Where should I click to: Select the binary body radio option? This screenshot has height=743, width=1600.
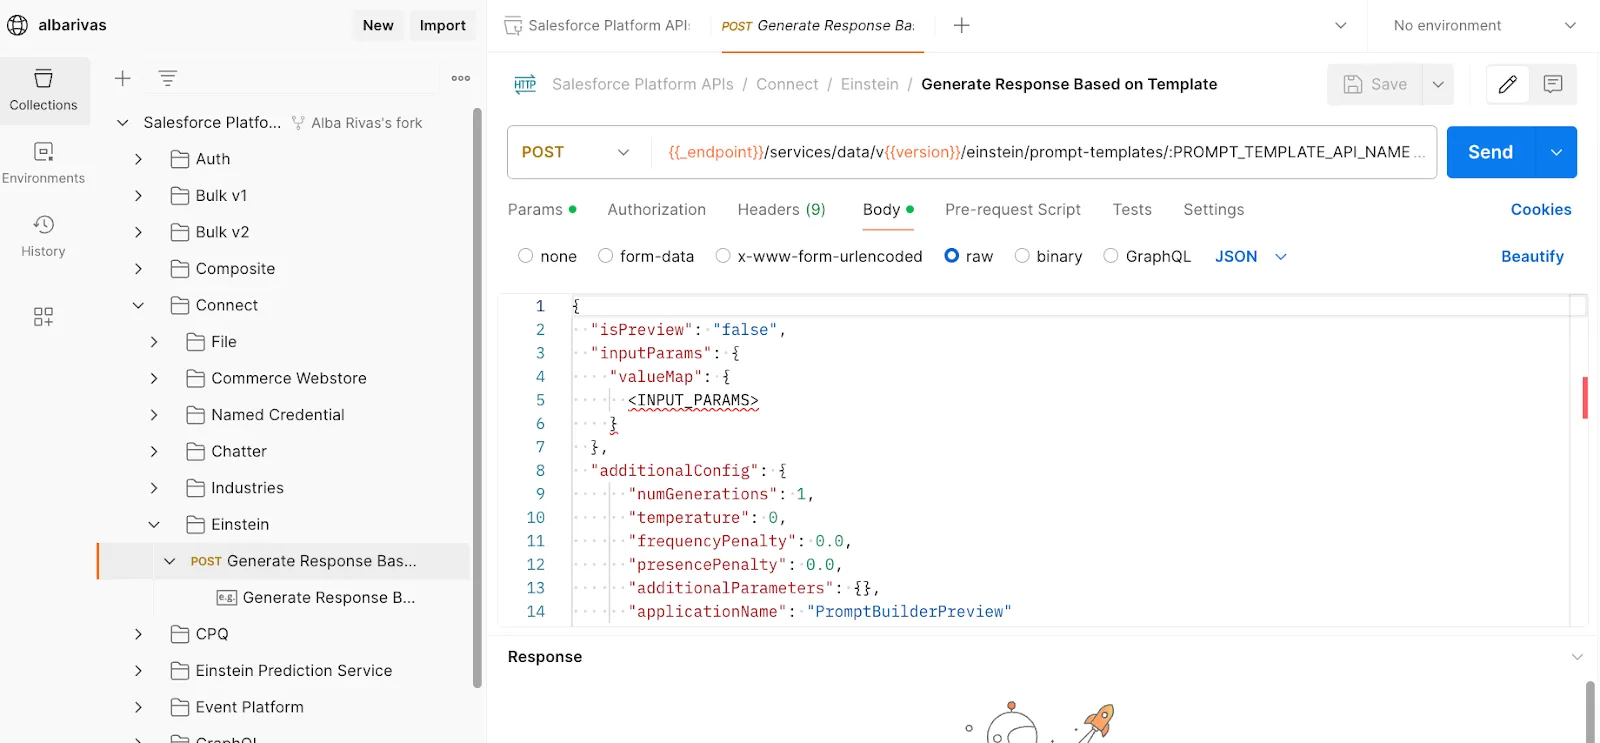click(1022, 256)
